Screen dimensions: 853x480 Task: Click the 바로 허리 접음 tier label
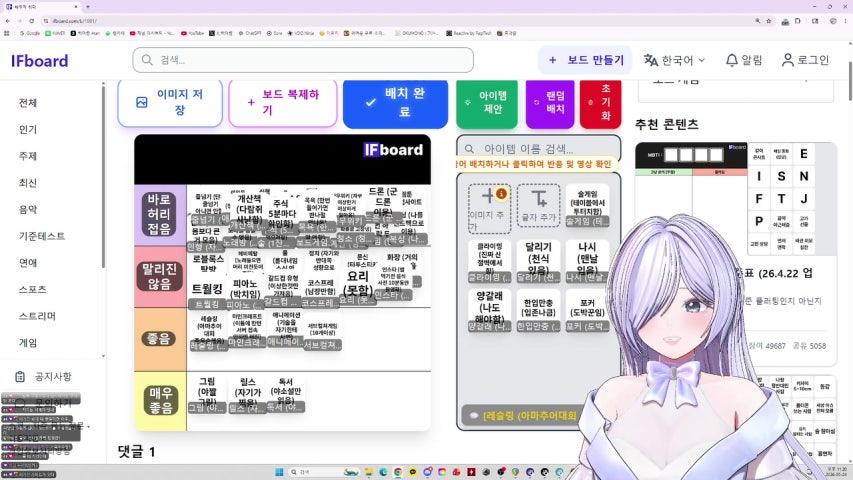(159, 214)
